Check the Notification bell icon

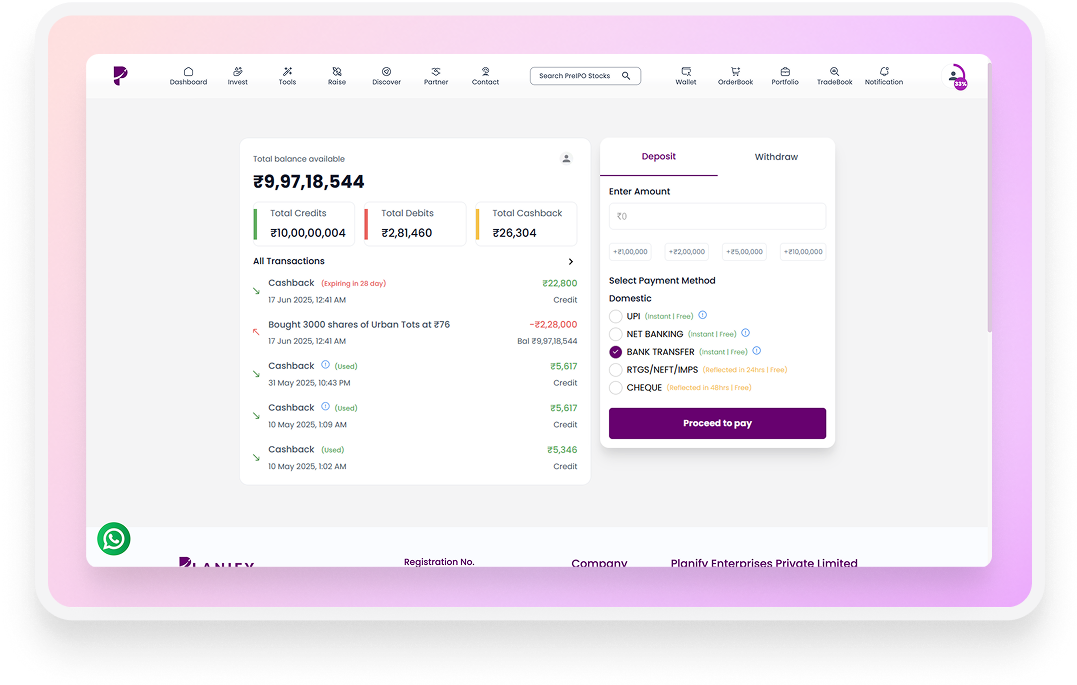884,71
